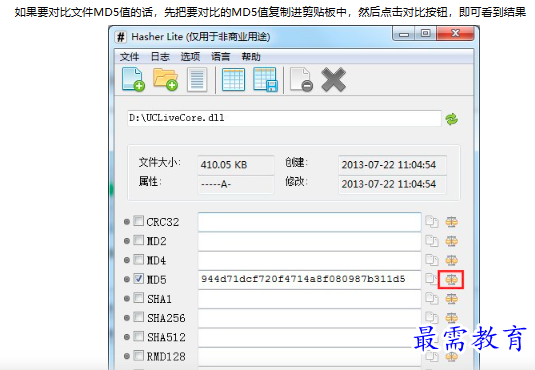Uncheck the MD5 checkbox

pyautogui.click(x=138, y=279)
